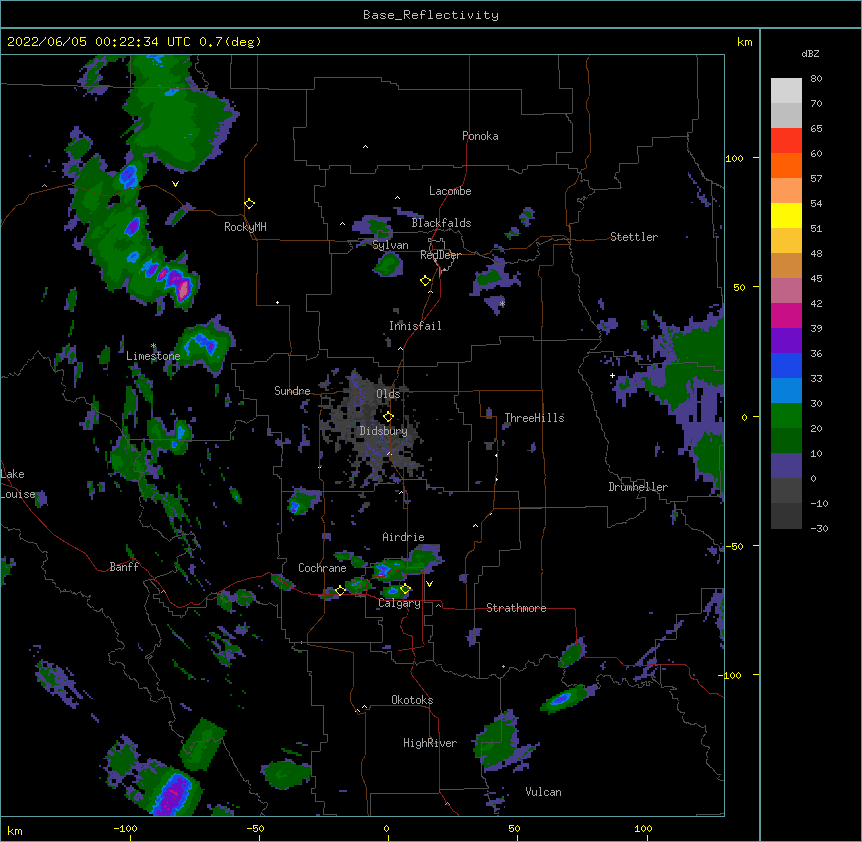The width and height of the screenshot is (862, 842).
Task: Click the yellow diamond marker near RockyMH
Action: tap(249, 204)
